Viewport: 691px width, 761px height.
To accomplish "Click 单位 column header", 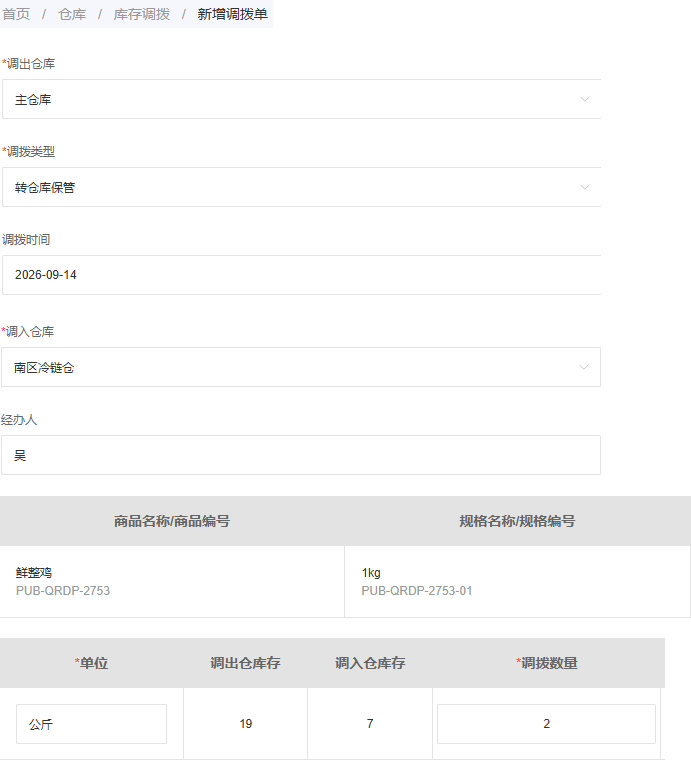I will [91, 663].
